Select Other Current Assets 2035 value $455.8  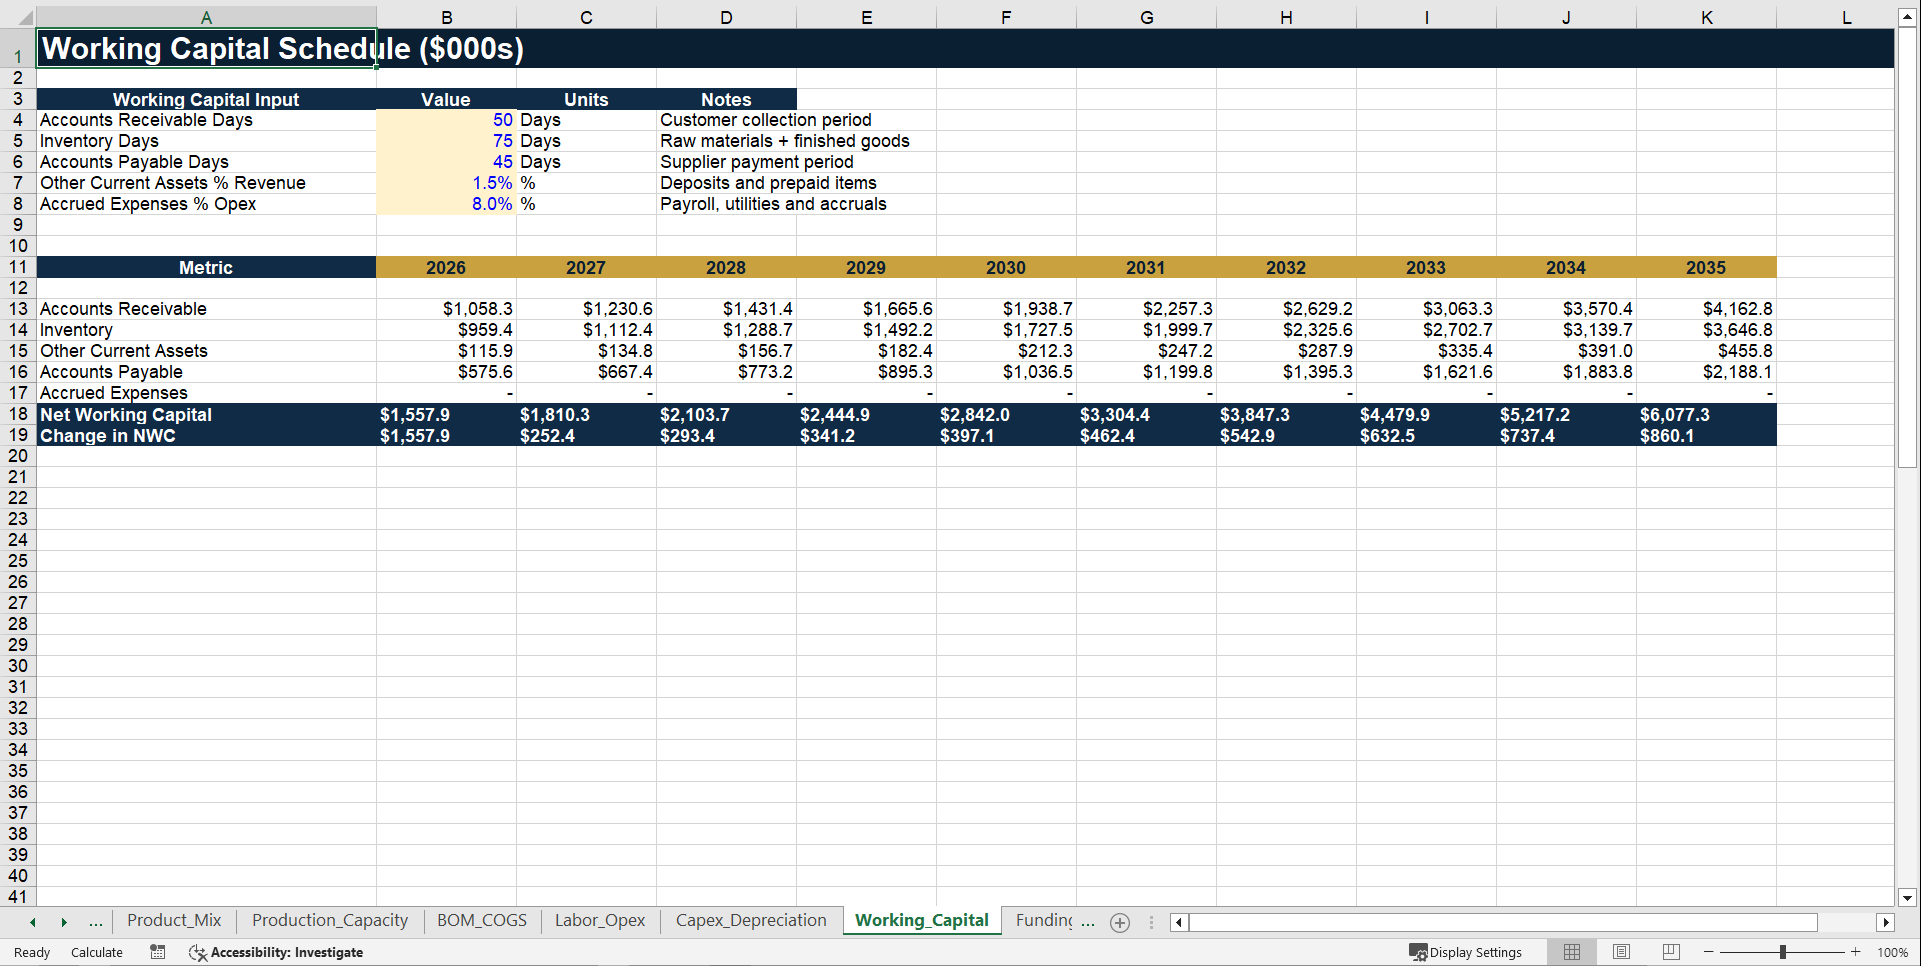click(x=1706, y=351)
